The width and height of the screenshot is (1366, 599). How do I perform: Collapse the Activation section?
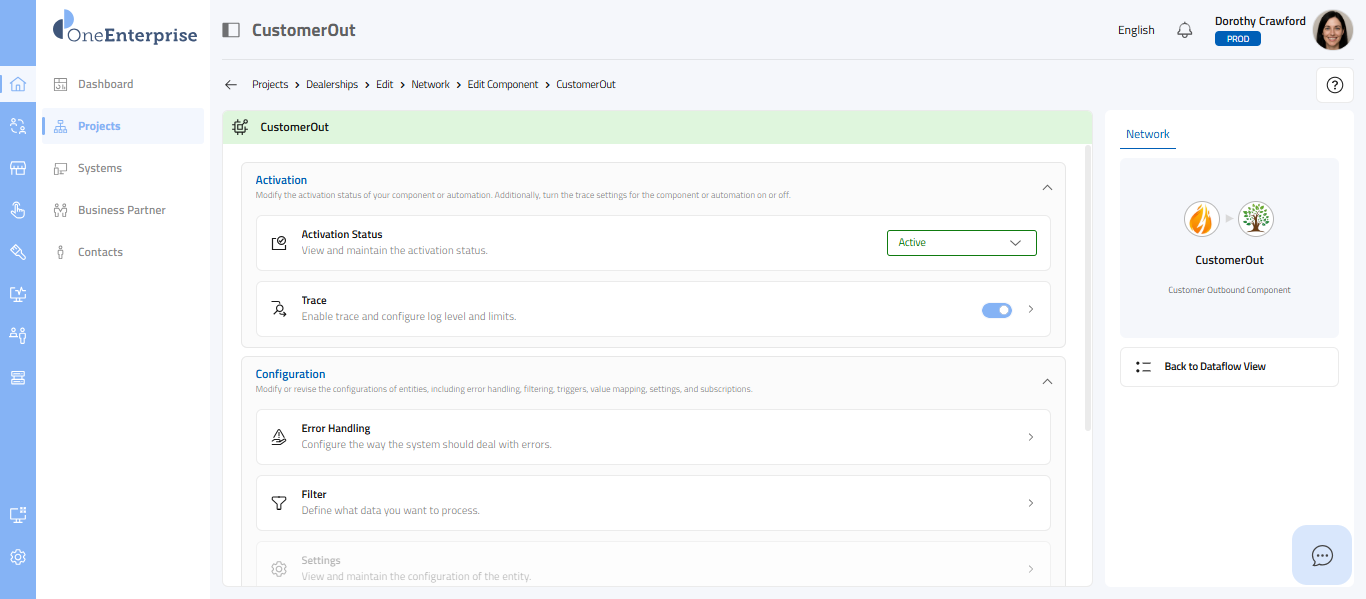(x=1047, y=187)
